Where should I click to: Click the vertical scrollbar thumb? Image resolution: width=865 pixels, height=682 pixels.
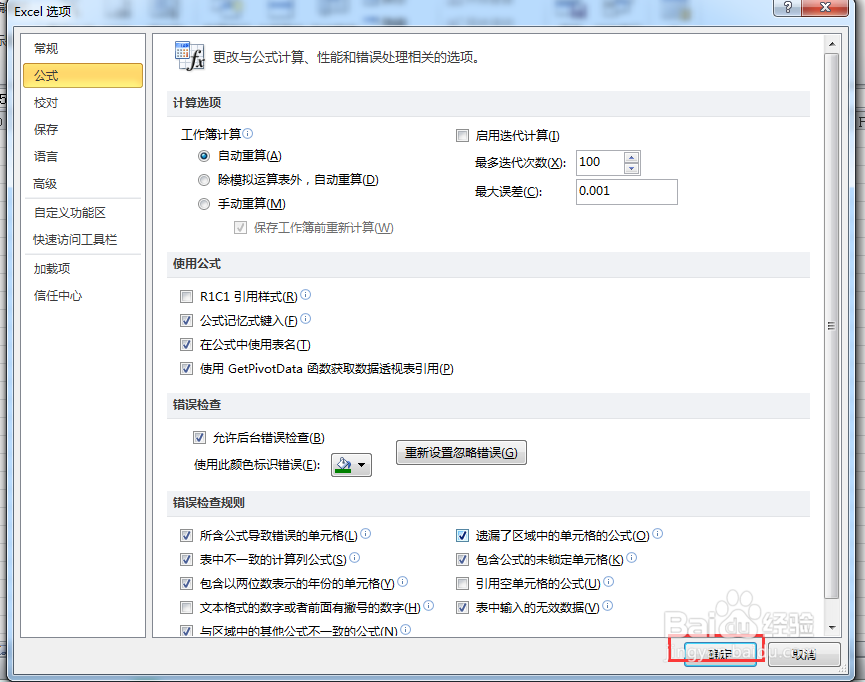[x=832, y=326]
